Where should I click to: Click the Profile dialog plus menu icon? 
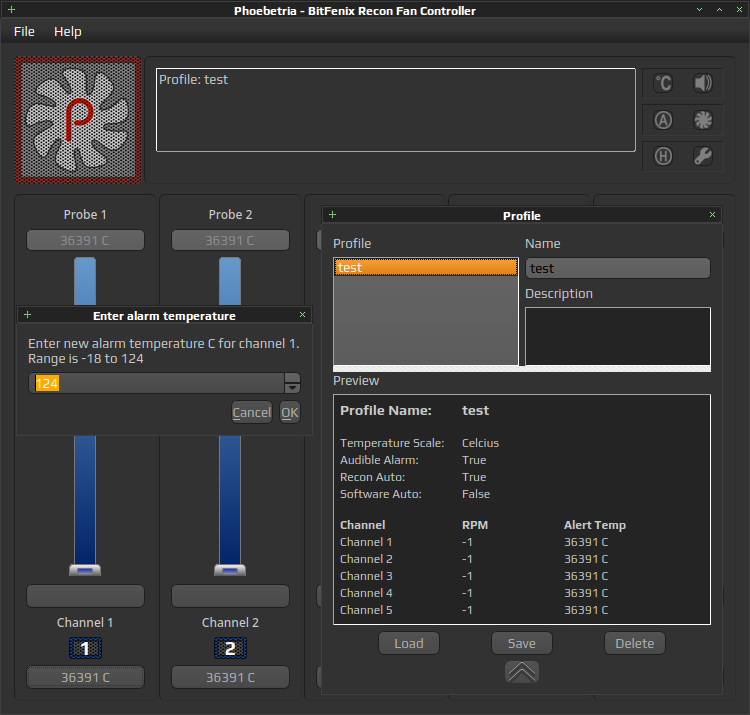click(332, 215)
